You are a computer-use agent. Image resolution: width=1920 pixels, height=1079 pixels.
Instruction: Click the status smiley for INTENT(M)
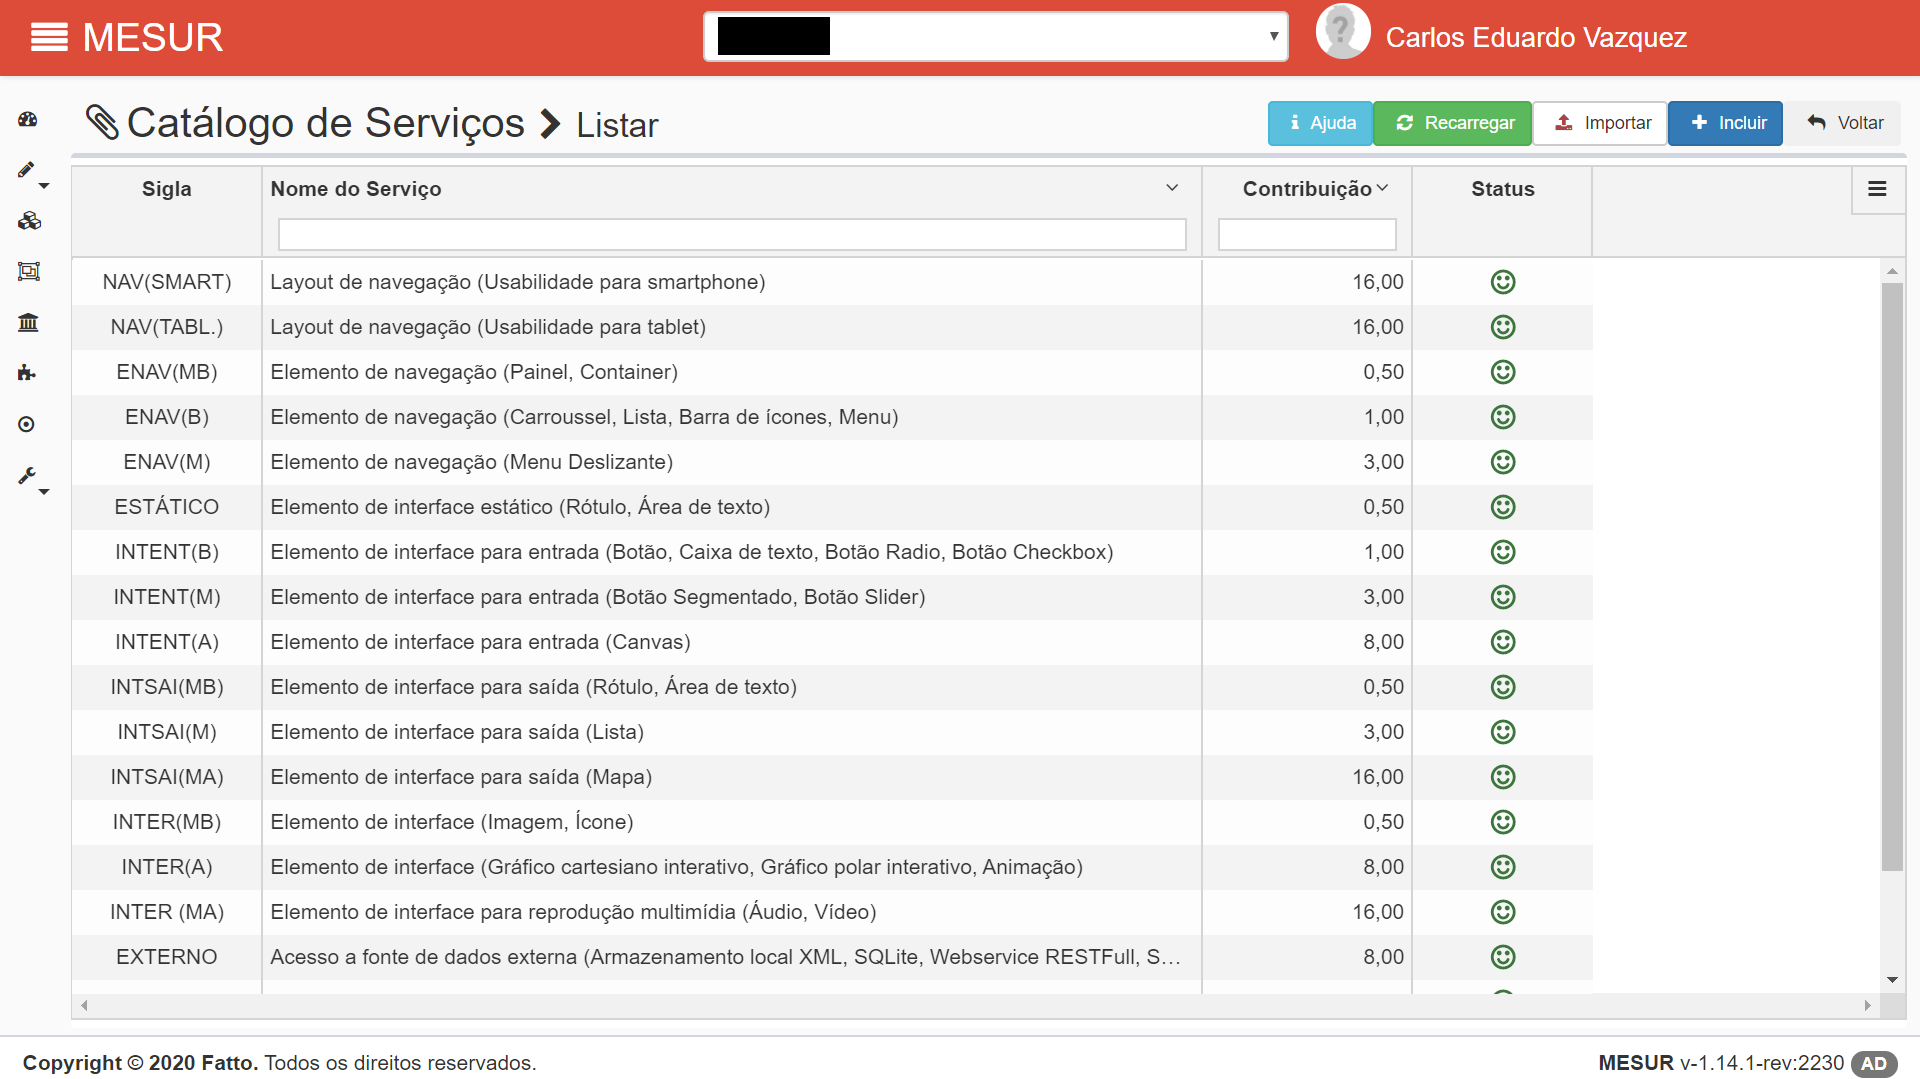click(x=1502, y=597)
